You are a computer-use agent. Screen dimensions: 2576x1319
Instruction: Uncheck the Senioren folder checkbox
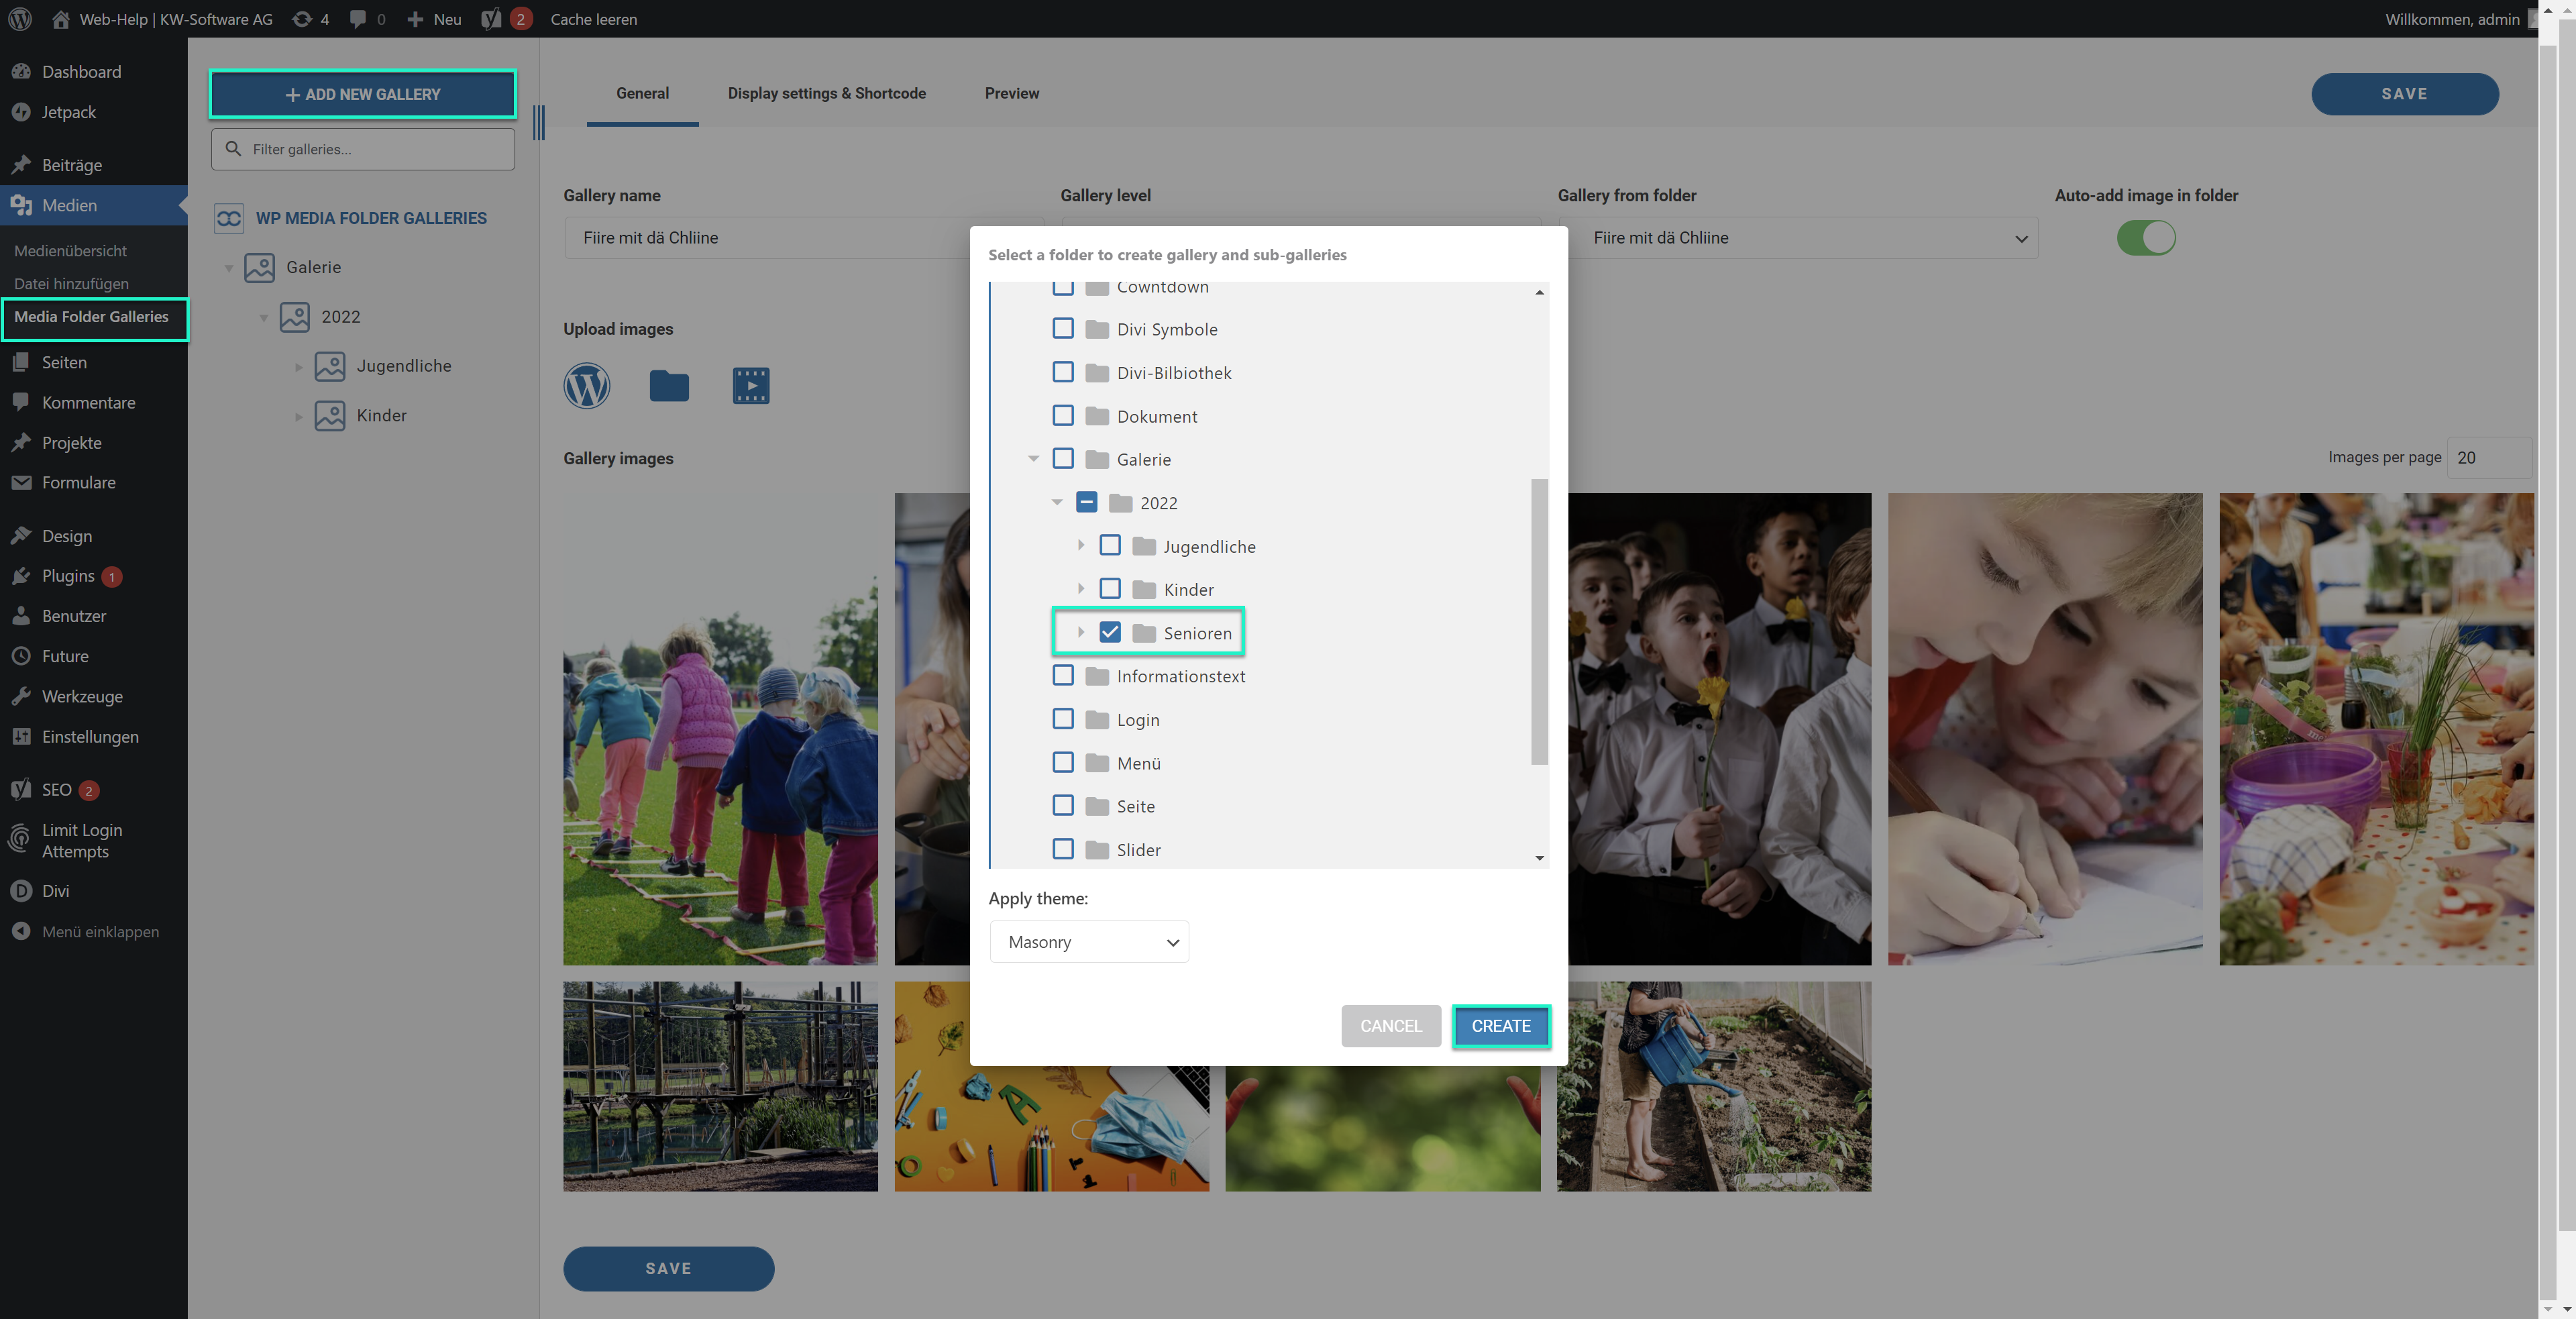(1110, 632)
